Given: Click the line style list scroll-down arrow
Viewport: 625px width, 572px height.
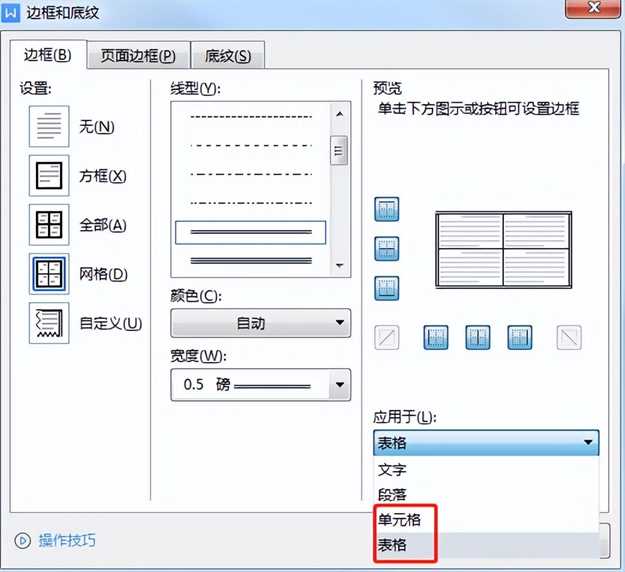Looking at the screenshot, I should tap(340, 266).
